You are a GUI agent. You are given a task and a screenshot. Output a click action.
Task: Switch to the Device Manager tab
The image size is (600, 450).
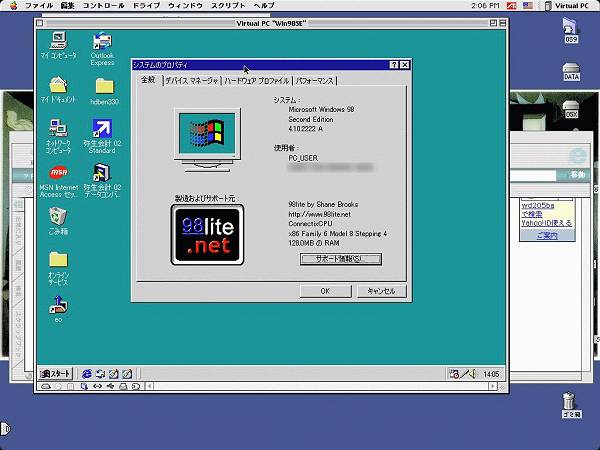click(192, 81)
